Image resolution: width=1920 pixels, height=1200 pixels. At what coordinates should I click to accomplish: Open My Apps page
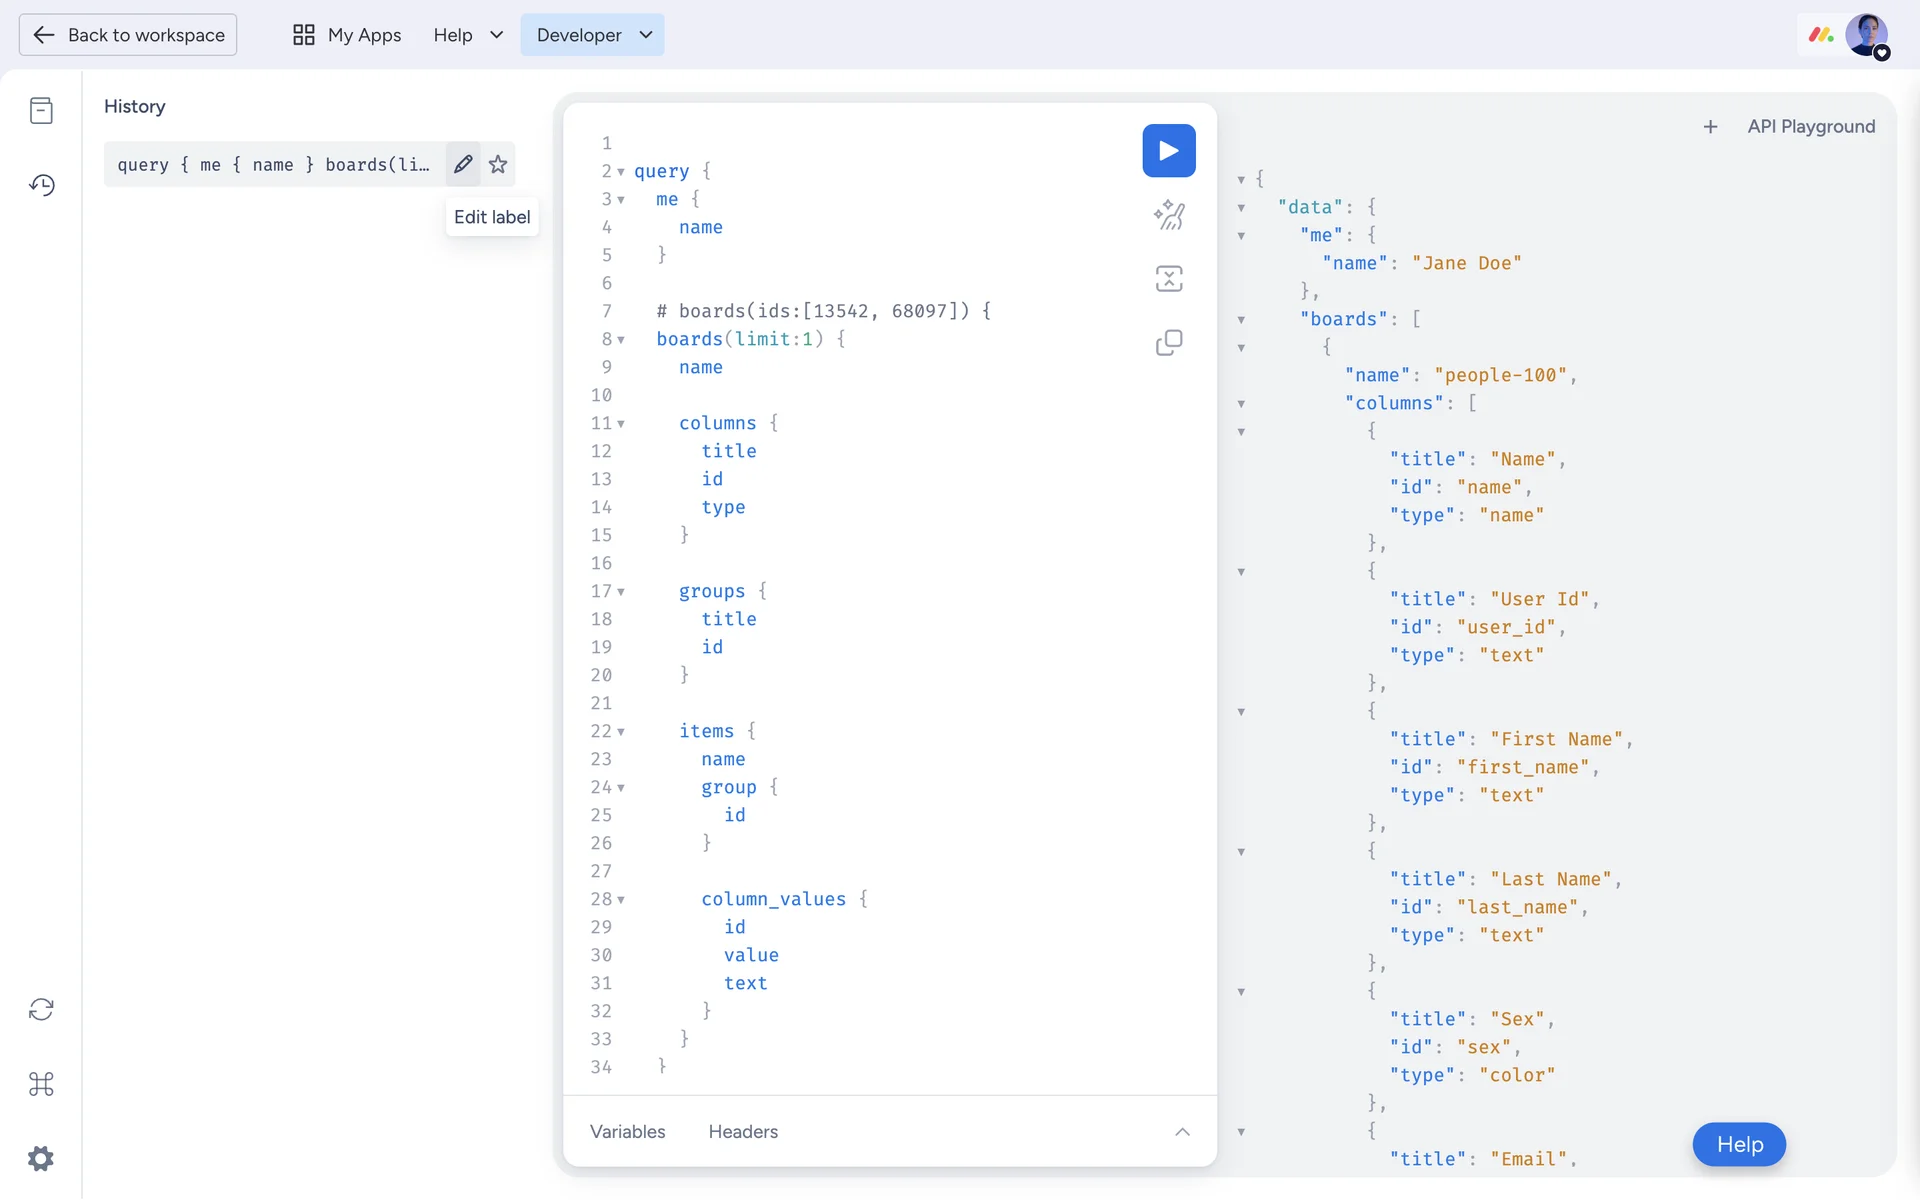pyautogui.click(x=347, y=35)
